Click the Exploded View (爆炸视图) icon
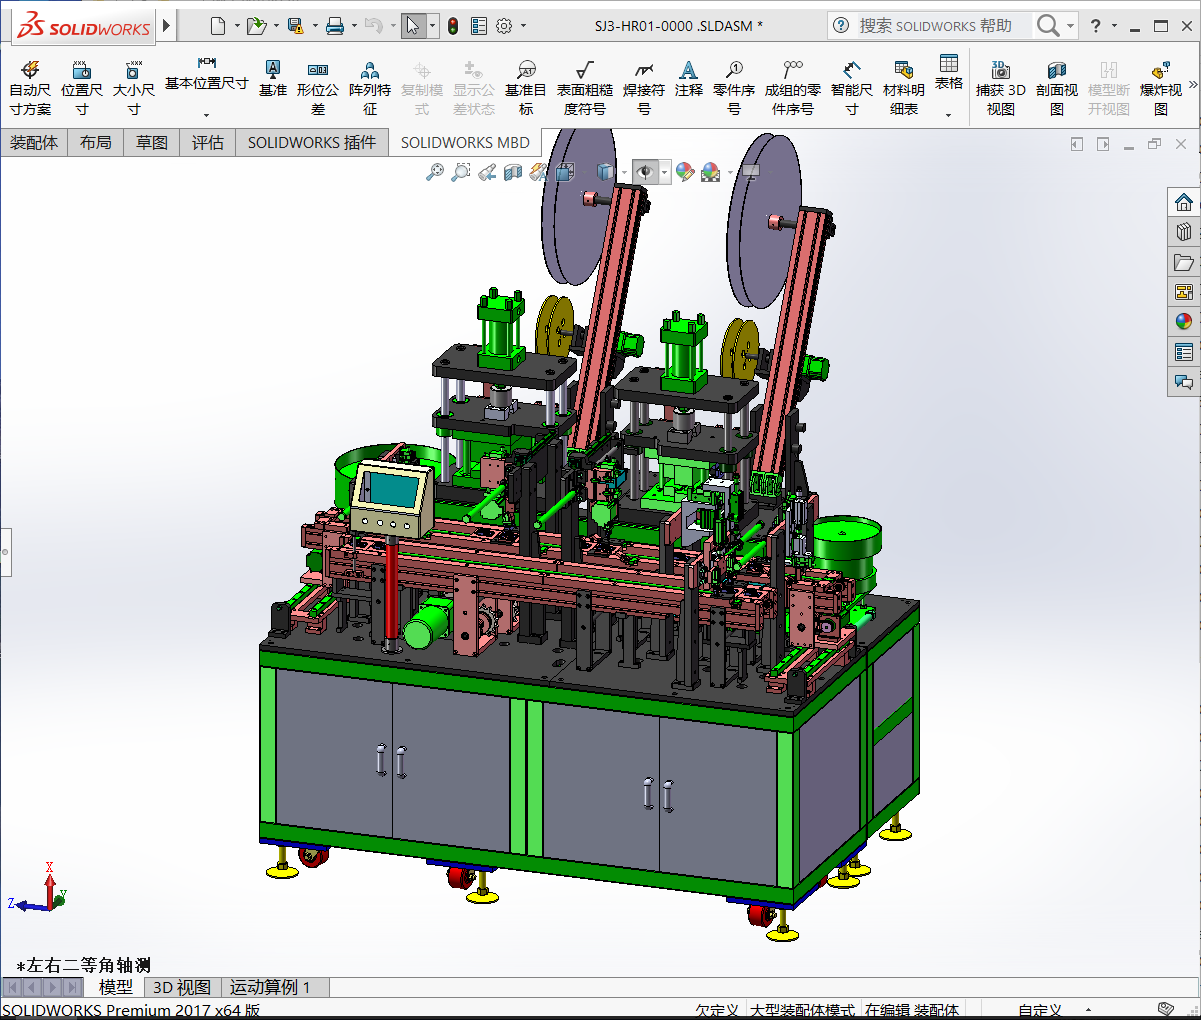 tap(1161, 88)
